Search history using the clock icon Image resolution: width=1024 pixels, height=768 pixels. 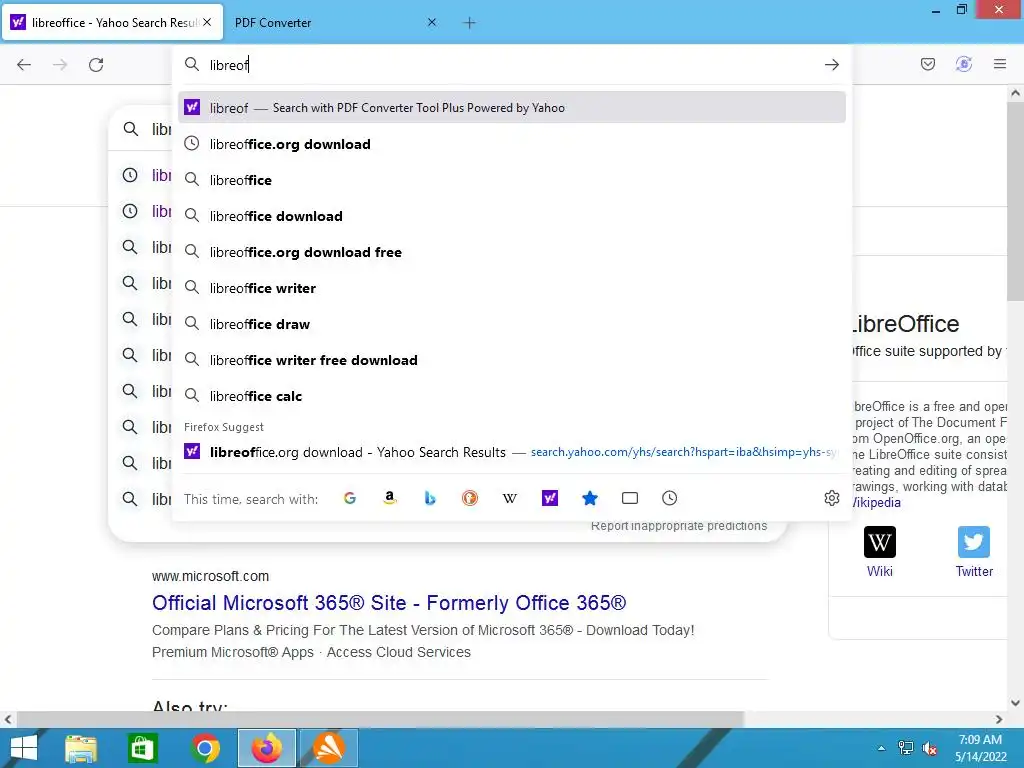pos(669,498)
